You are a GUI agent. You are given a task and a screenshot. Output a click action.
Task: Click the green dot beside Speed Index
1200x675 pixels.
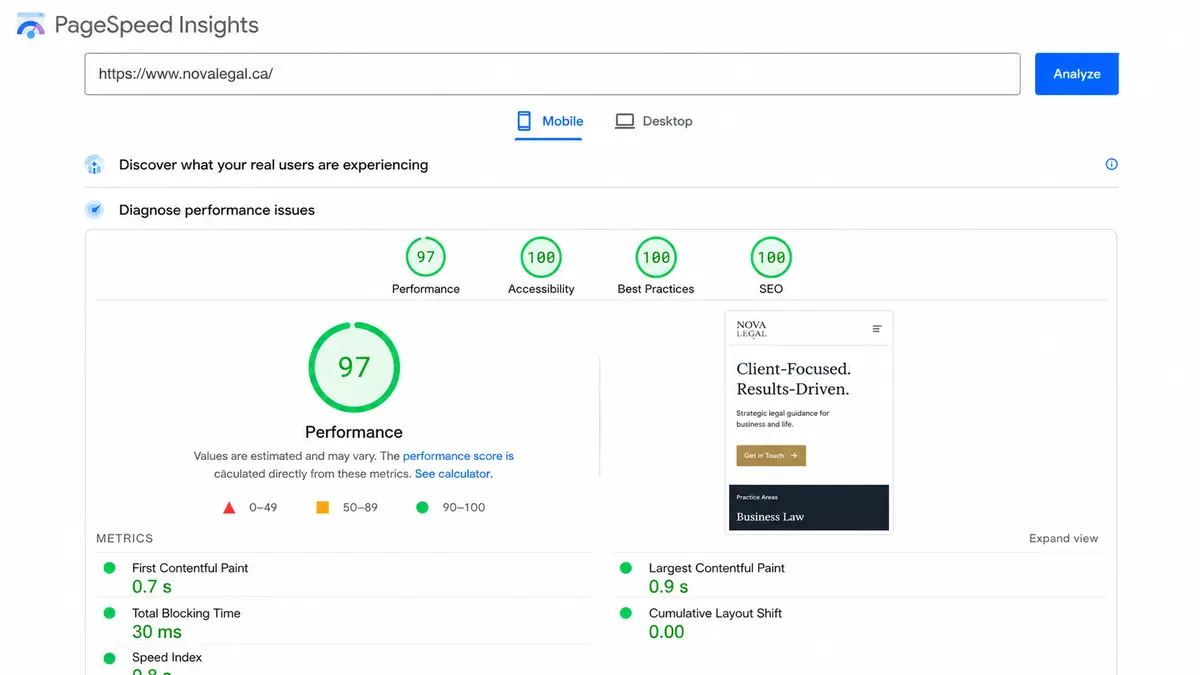(x=110, y=657)
